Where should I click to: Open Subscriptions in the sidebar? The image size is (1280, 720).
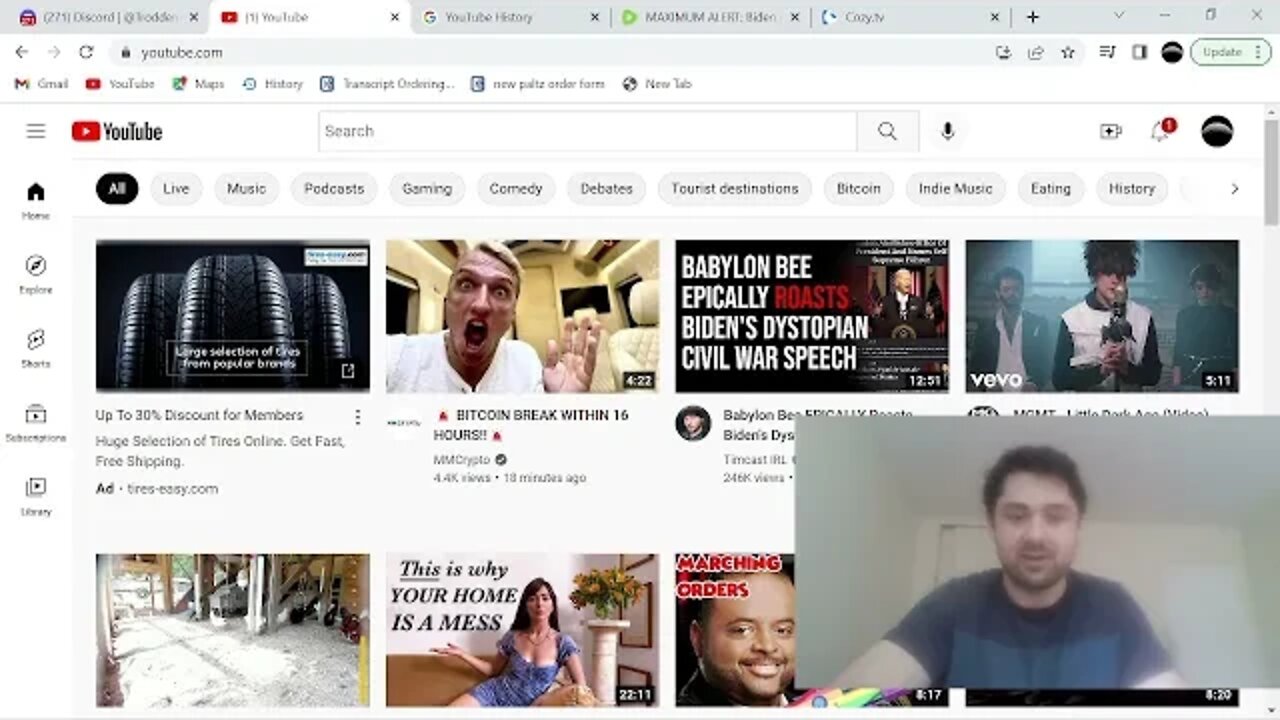(x=36, y=422)
